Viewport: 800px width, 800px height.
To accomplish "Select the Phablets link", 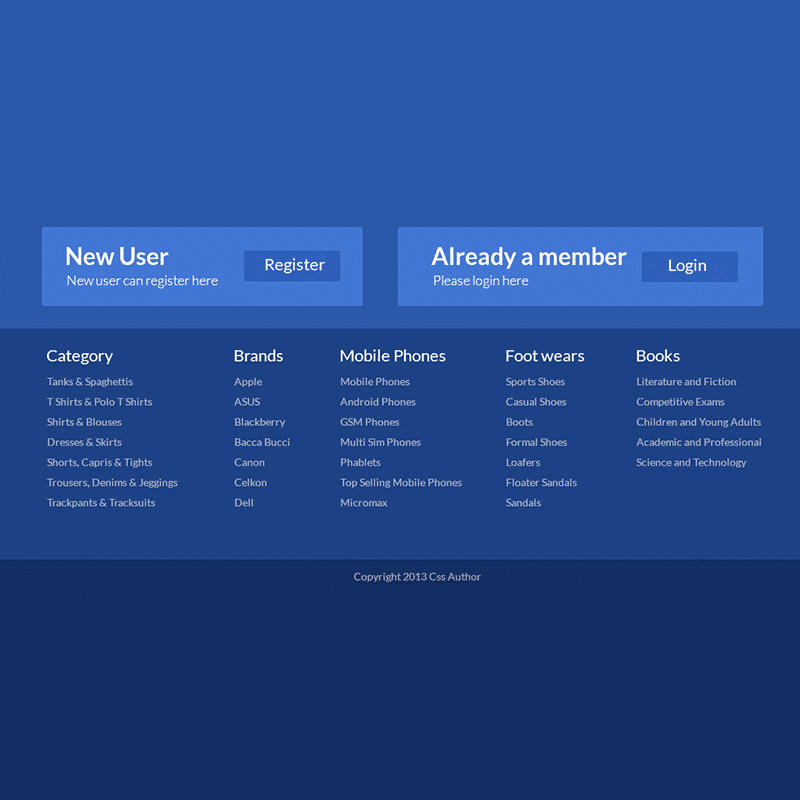I will 359,462.
